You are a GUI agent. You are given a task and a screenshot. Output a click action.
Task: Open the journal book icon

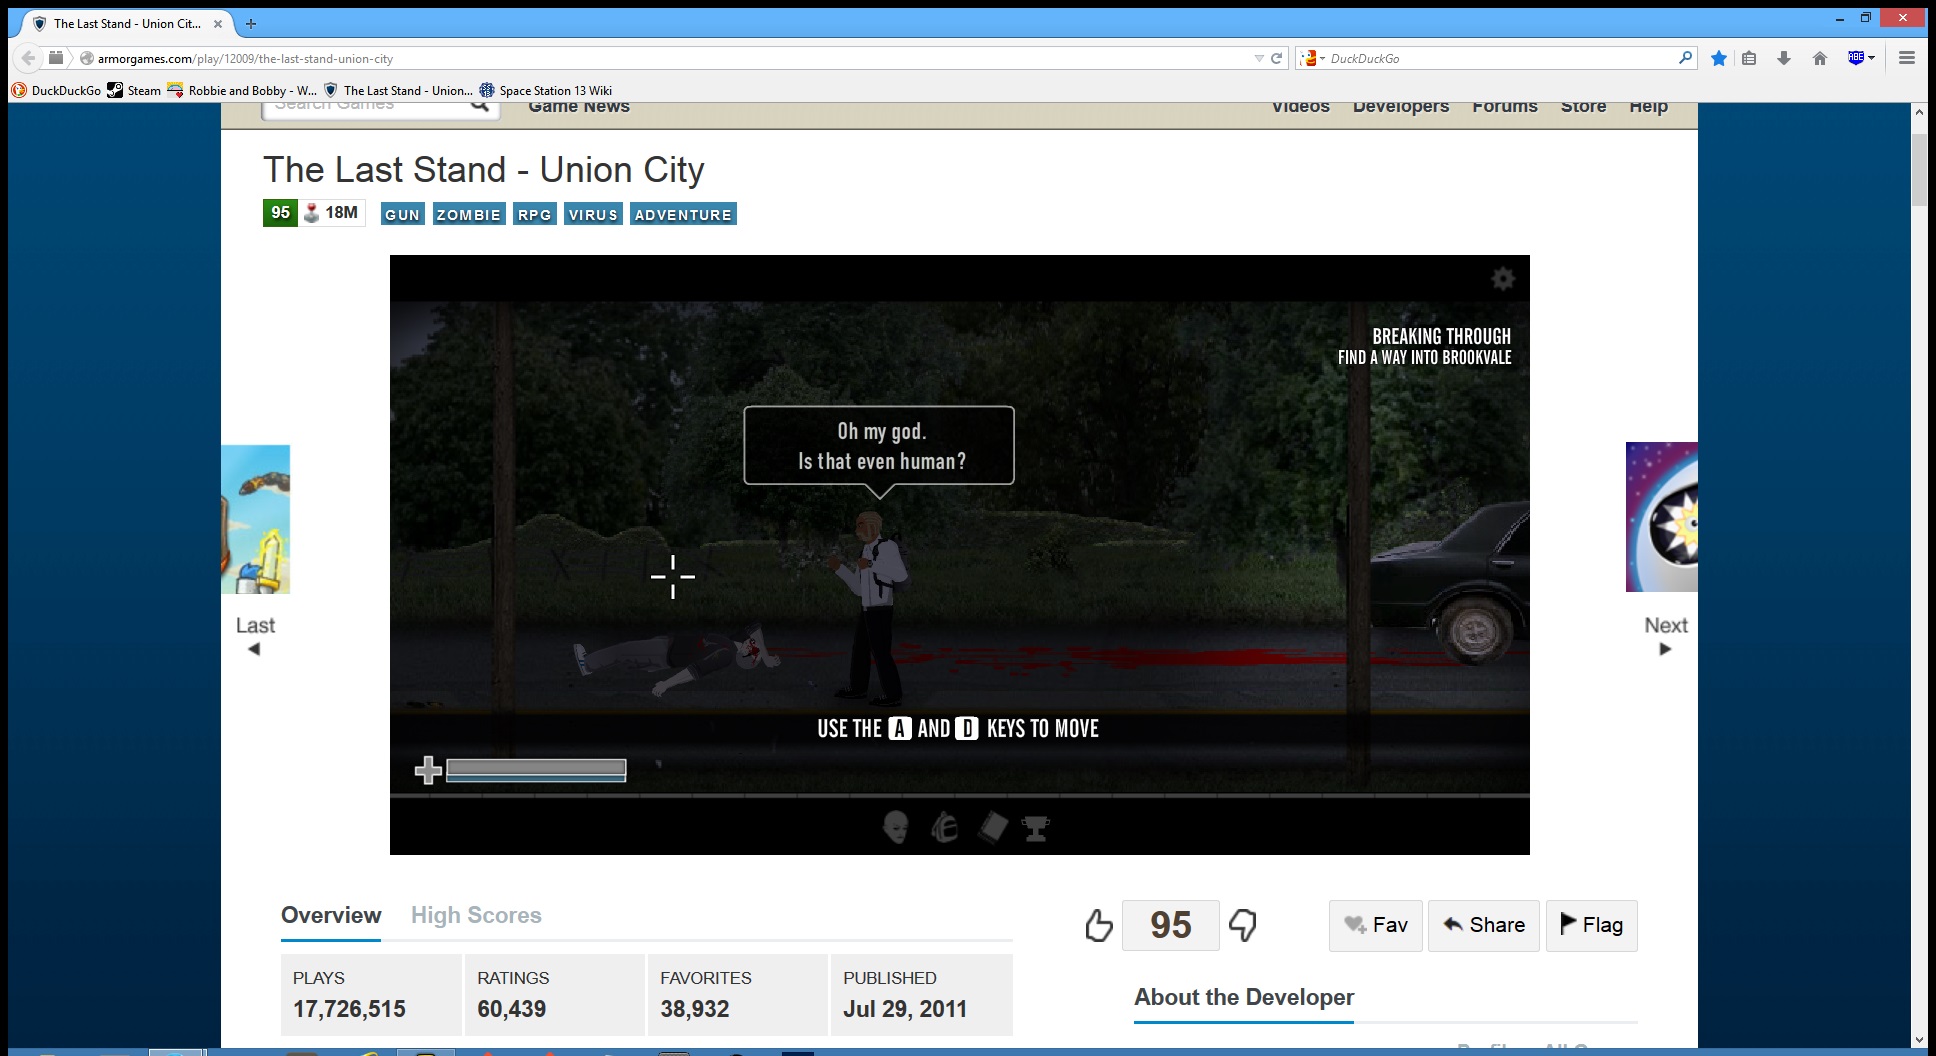[992, 827]
